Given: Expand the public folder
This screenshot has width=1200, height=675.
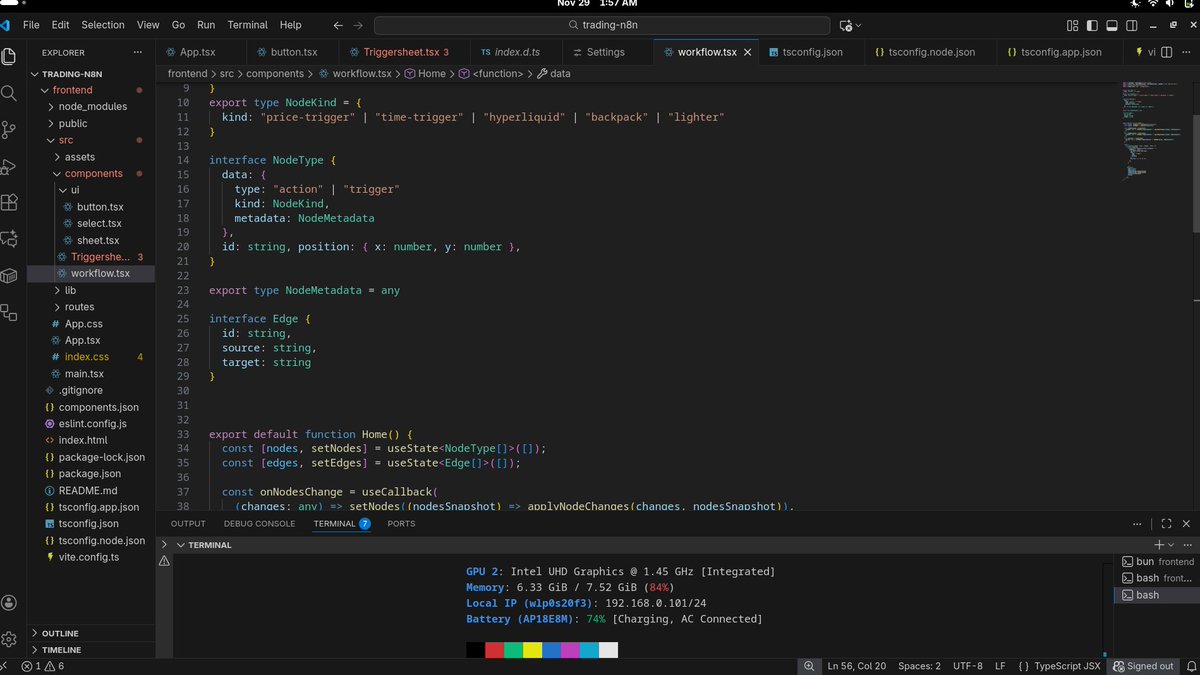Looking at the screenshot, I should [51, 124].
